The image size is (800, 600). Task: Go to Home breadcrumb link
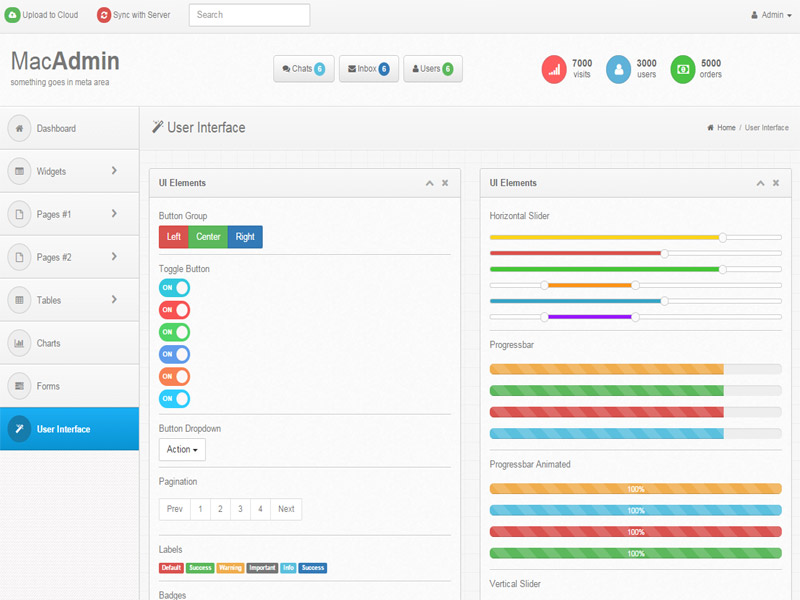[x=725, y=128]
